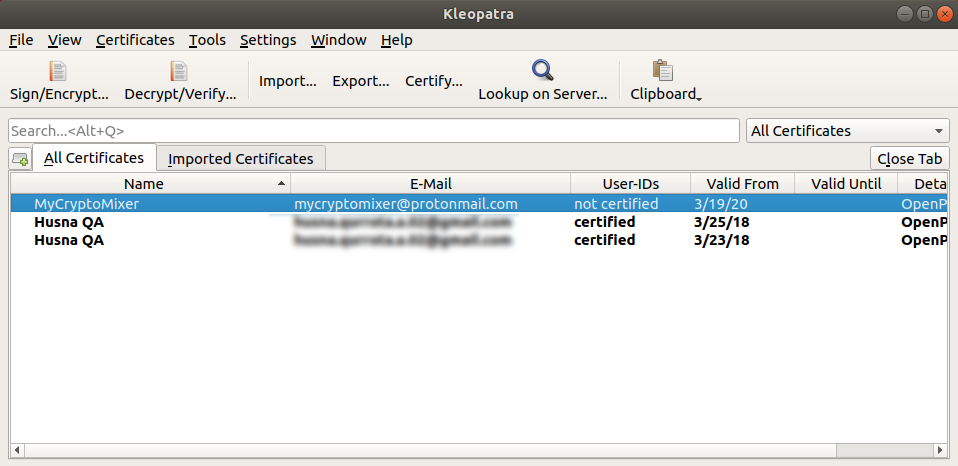Click the Close Tab button
This screenshot has width=958, height=466.
pos(910,159)
